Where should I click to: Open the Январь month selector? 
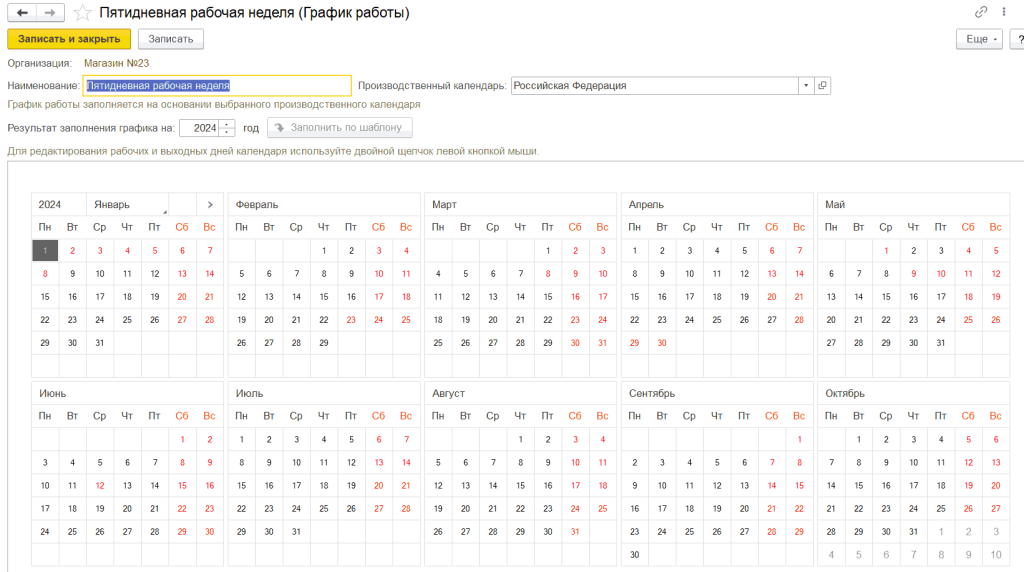pyautogui.click(x=127, y=204)
